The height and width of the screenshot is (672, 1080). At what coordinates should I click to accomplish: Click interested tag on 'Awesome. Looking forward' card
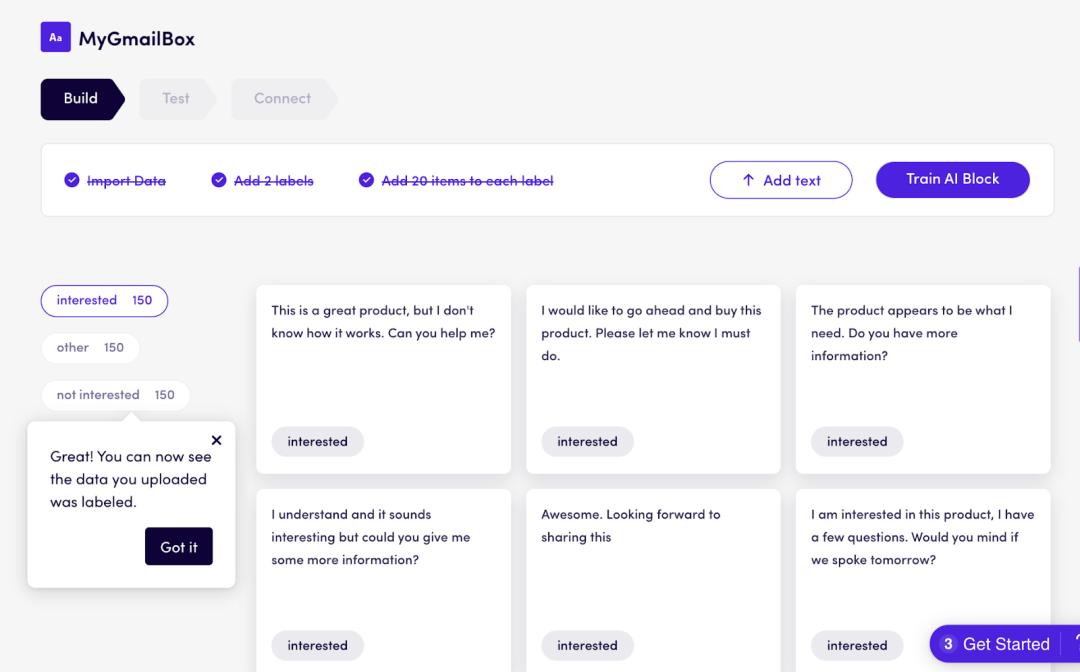tap(587, 645)
